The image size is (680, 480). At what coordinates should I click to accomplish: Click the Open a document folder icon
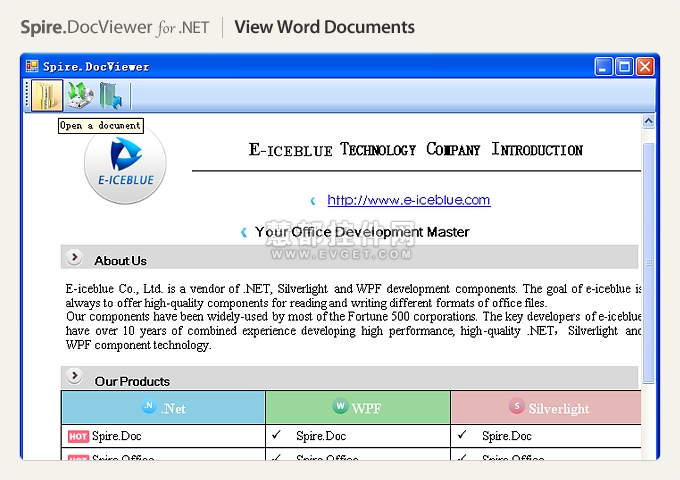47,95
